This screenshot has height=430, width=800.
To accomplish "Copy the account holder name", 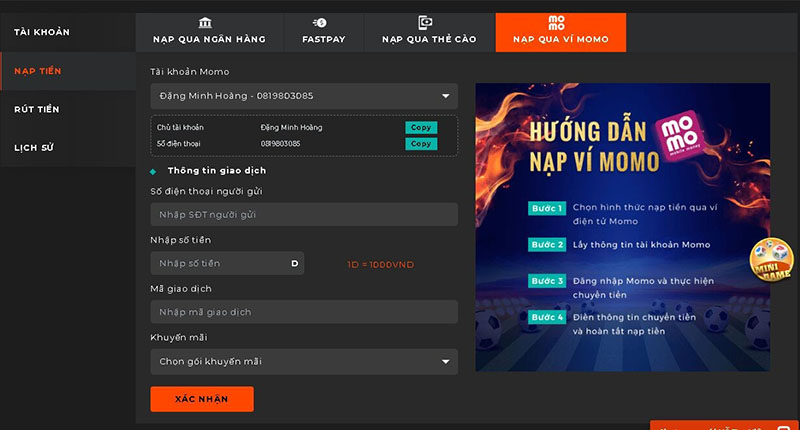I will [421, 128].
